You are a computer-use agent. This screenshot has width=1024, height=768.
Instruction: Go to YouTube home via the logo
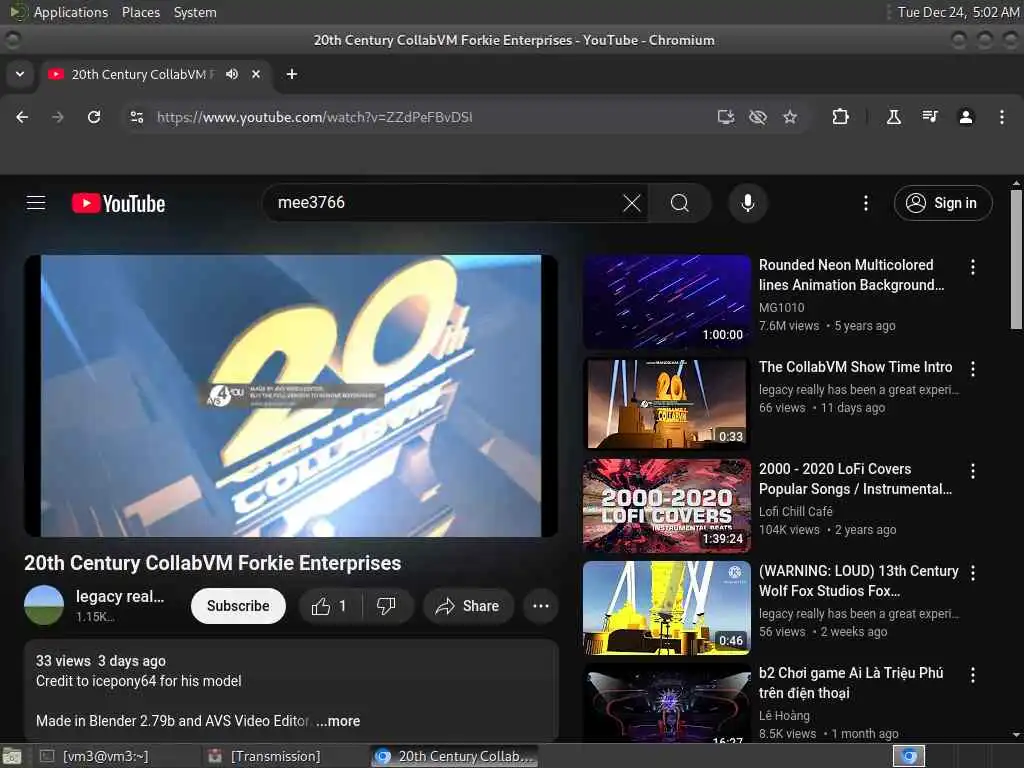[x=118, y=204]
